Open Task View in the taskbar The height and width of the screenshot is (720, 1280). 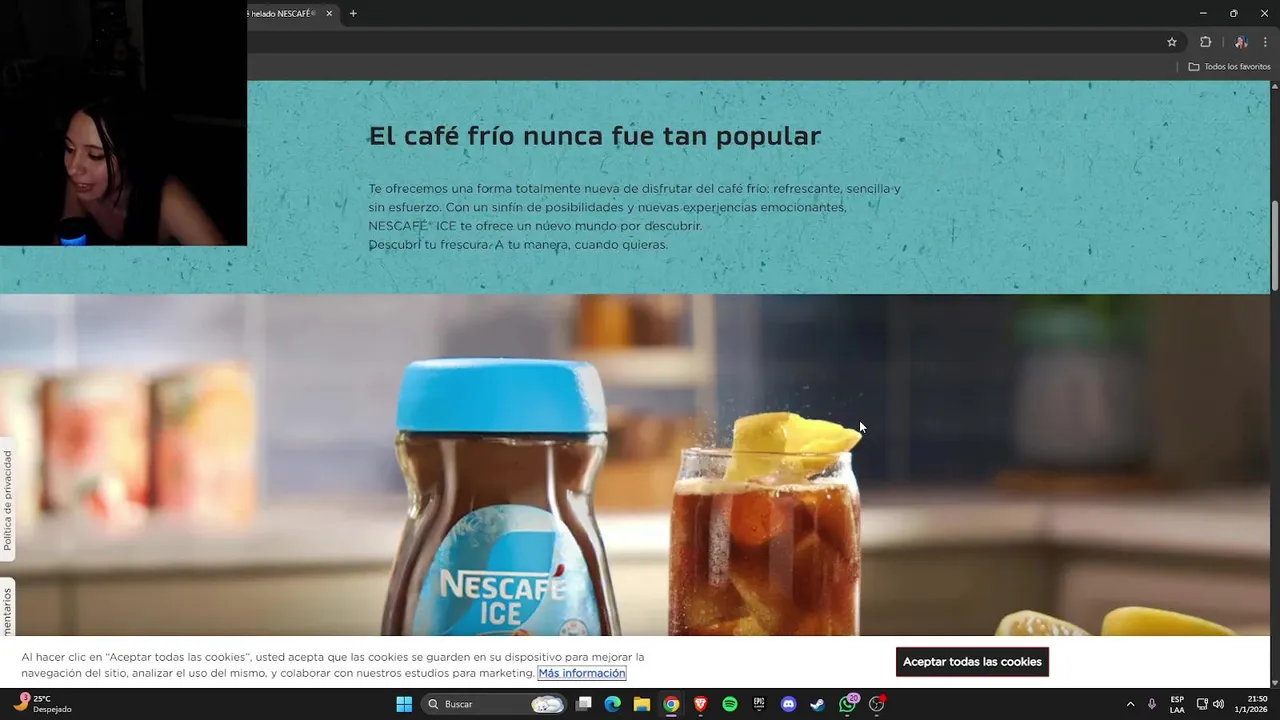pyautogui.click(x=584, y=704)
